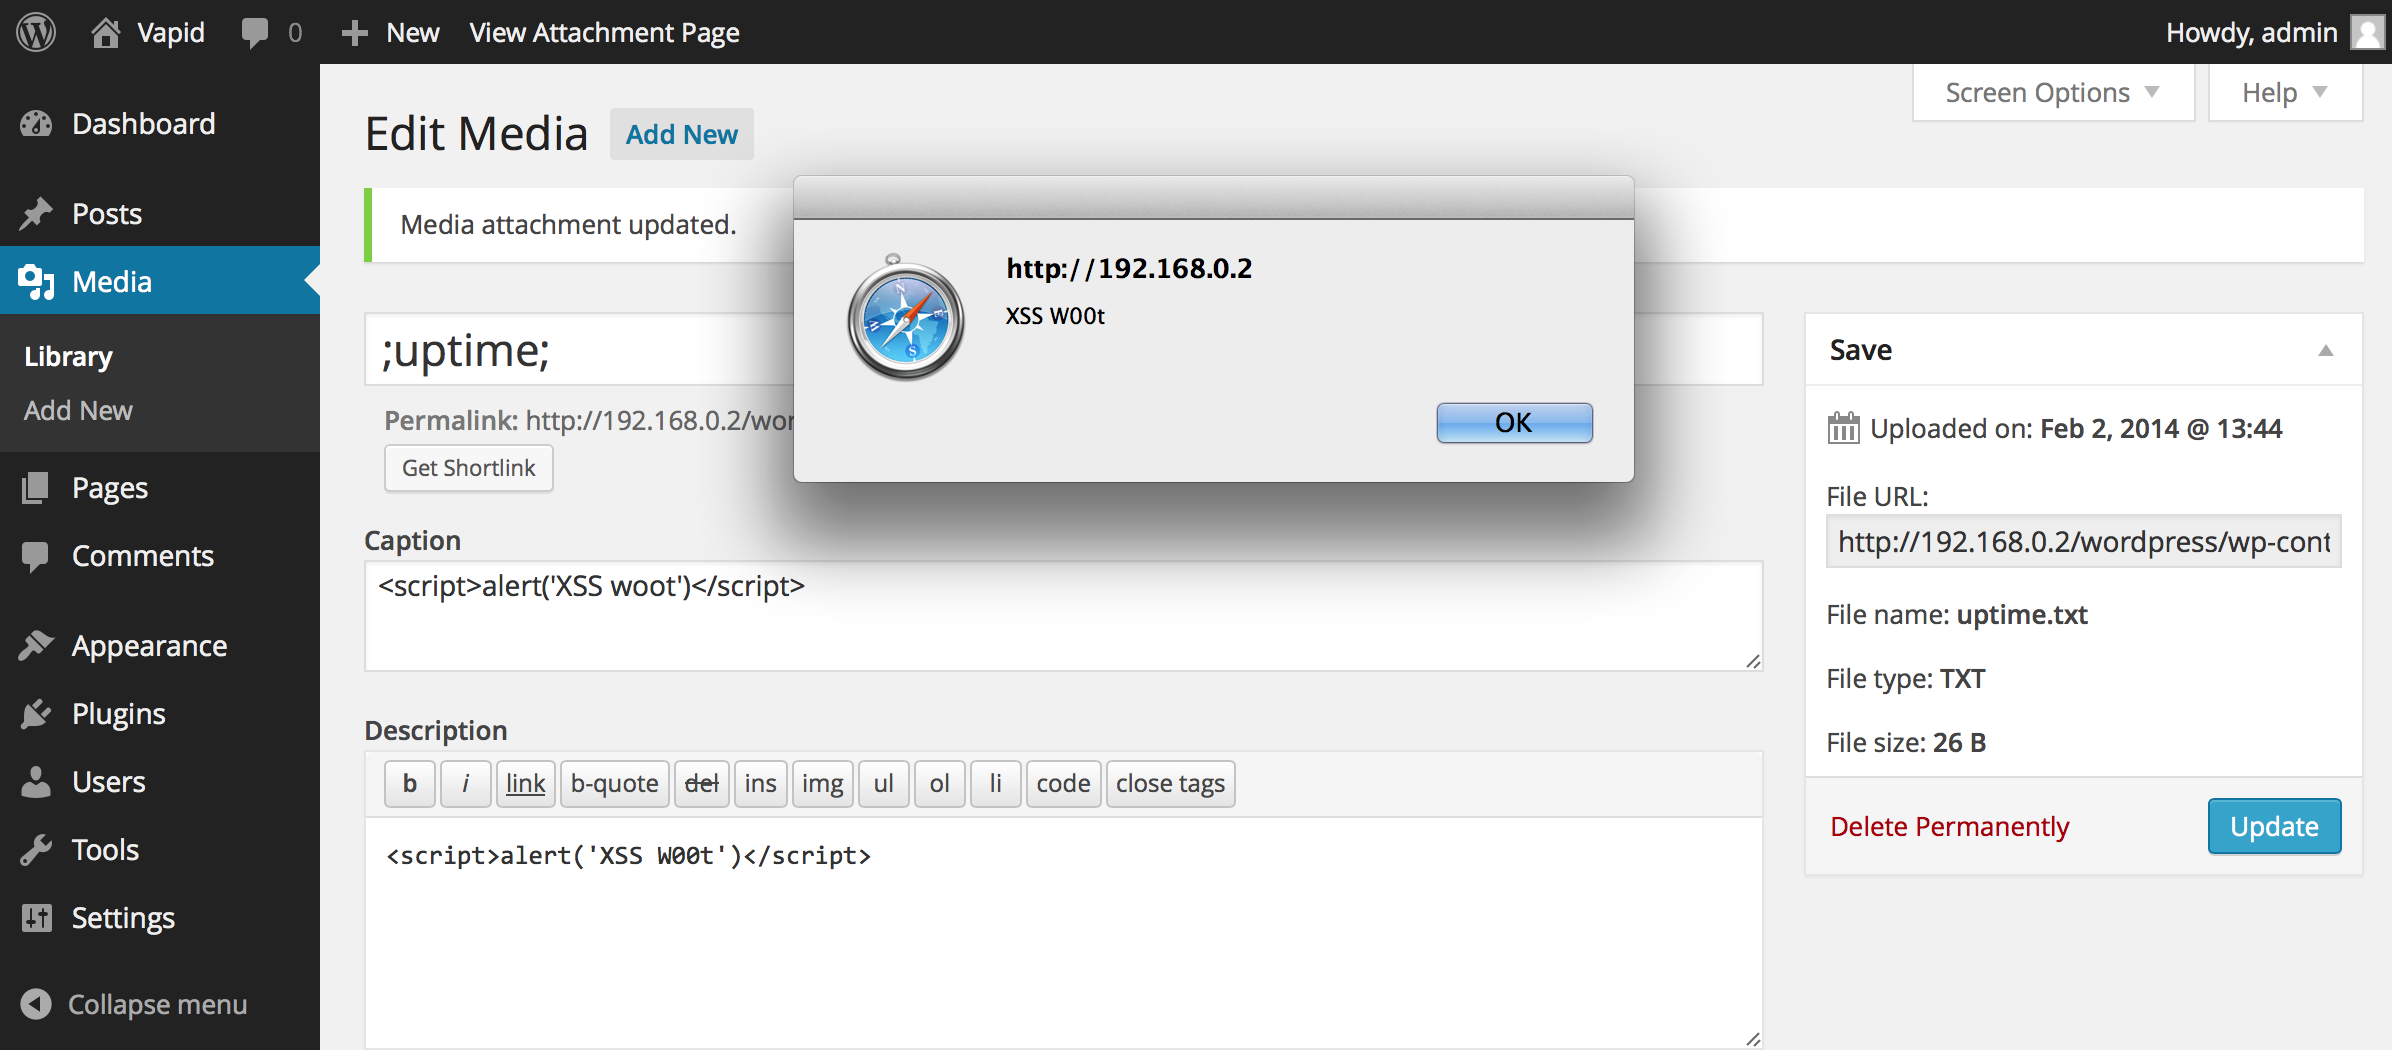Dismiss the alert with OK

click(1514, 423)
